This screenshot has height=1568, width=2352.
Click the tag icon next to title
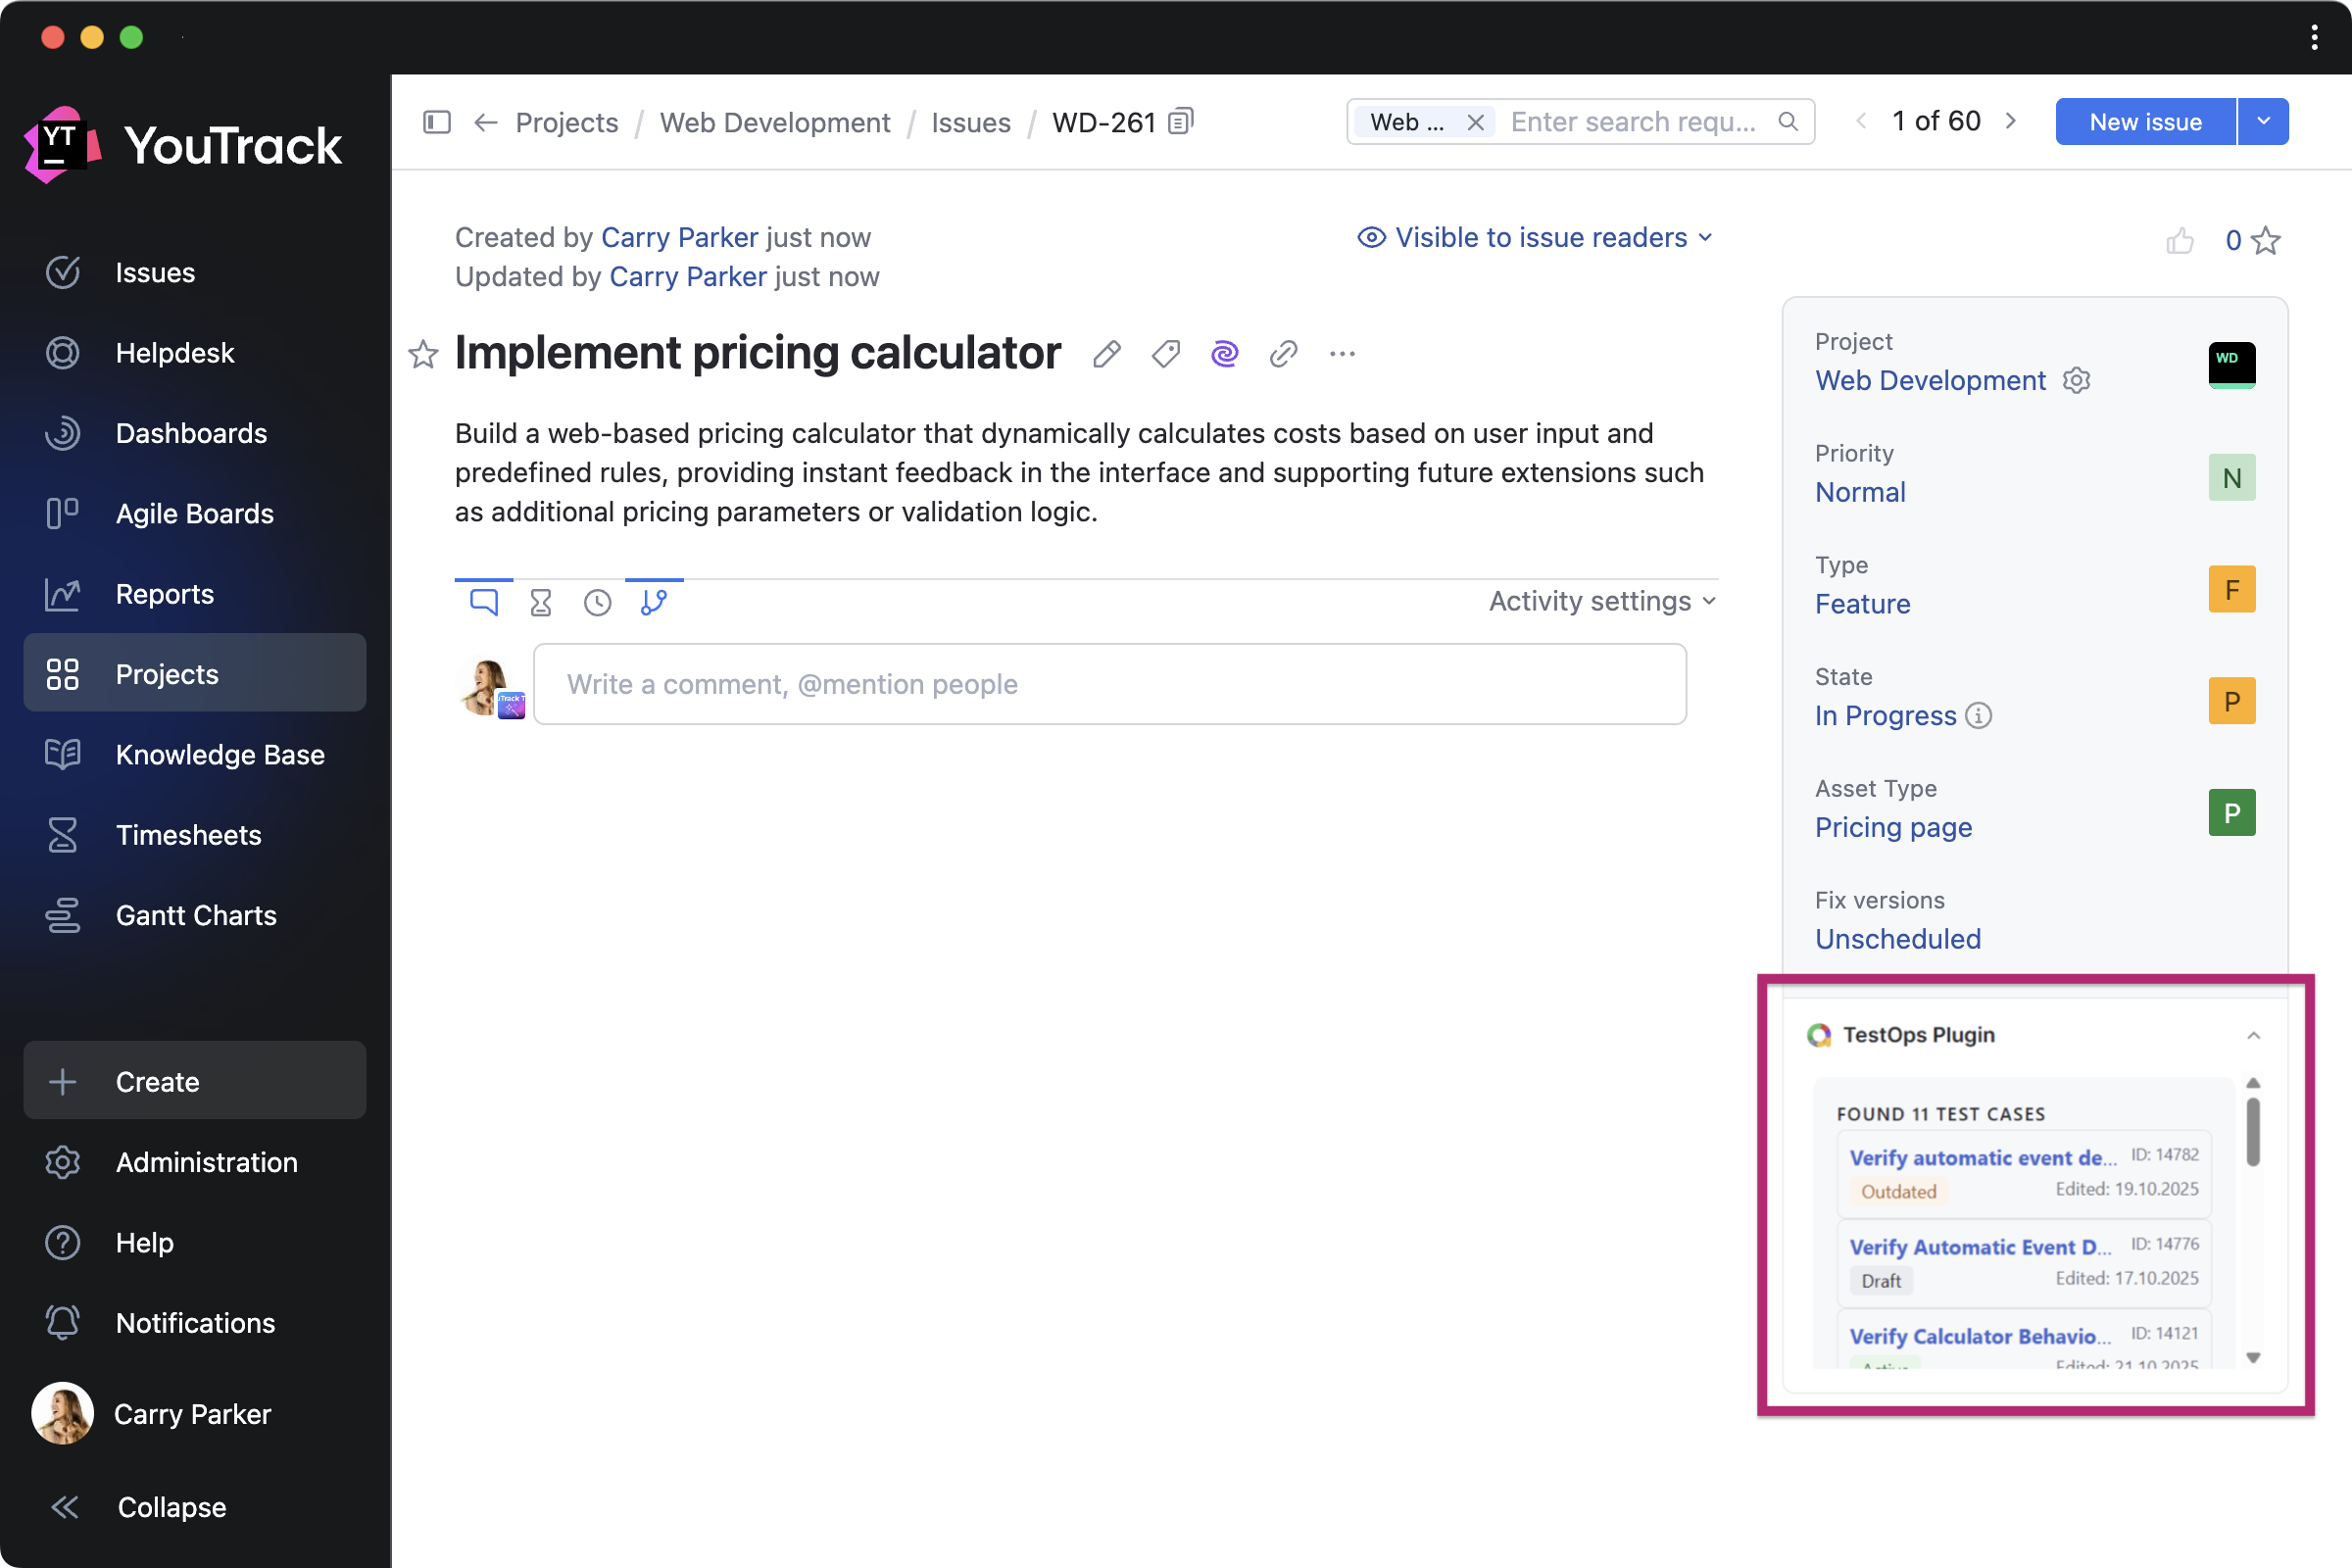1165,354
